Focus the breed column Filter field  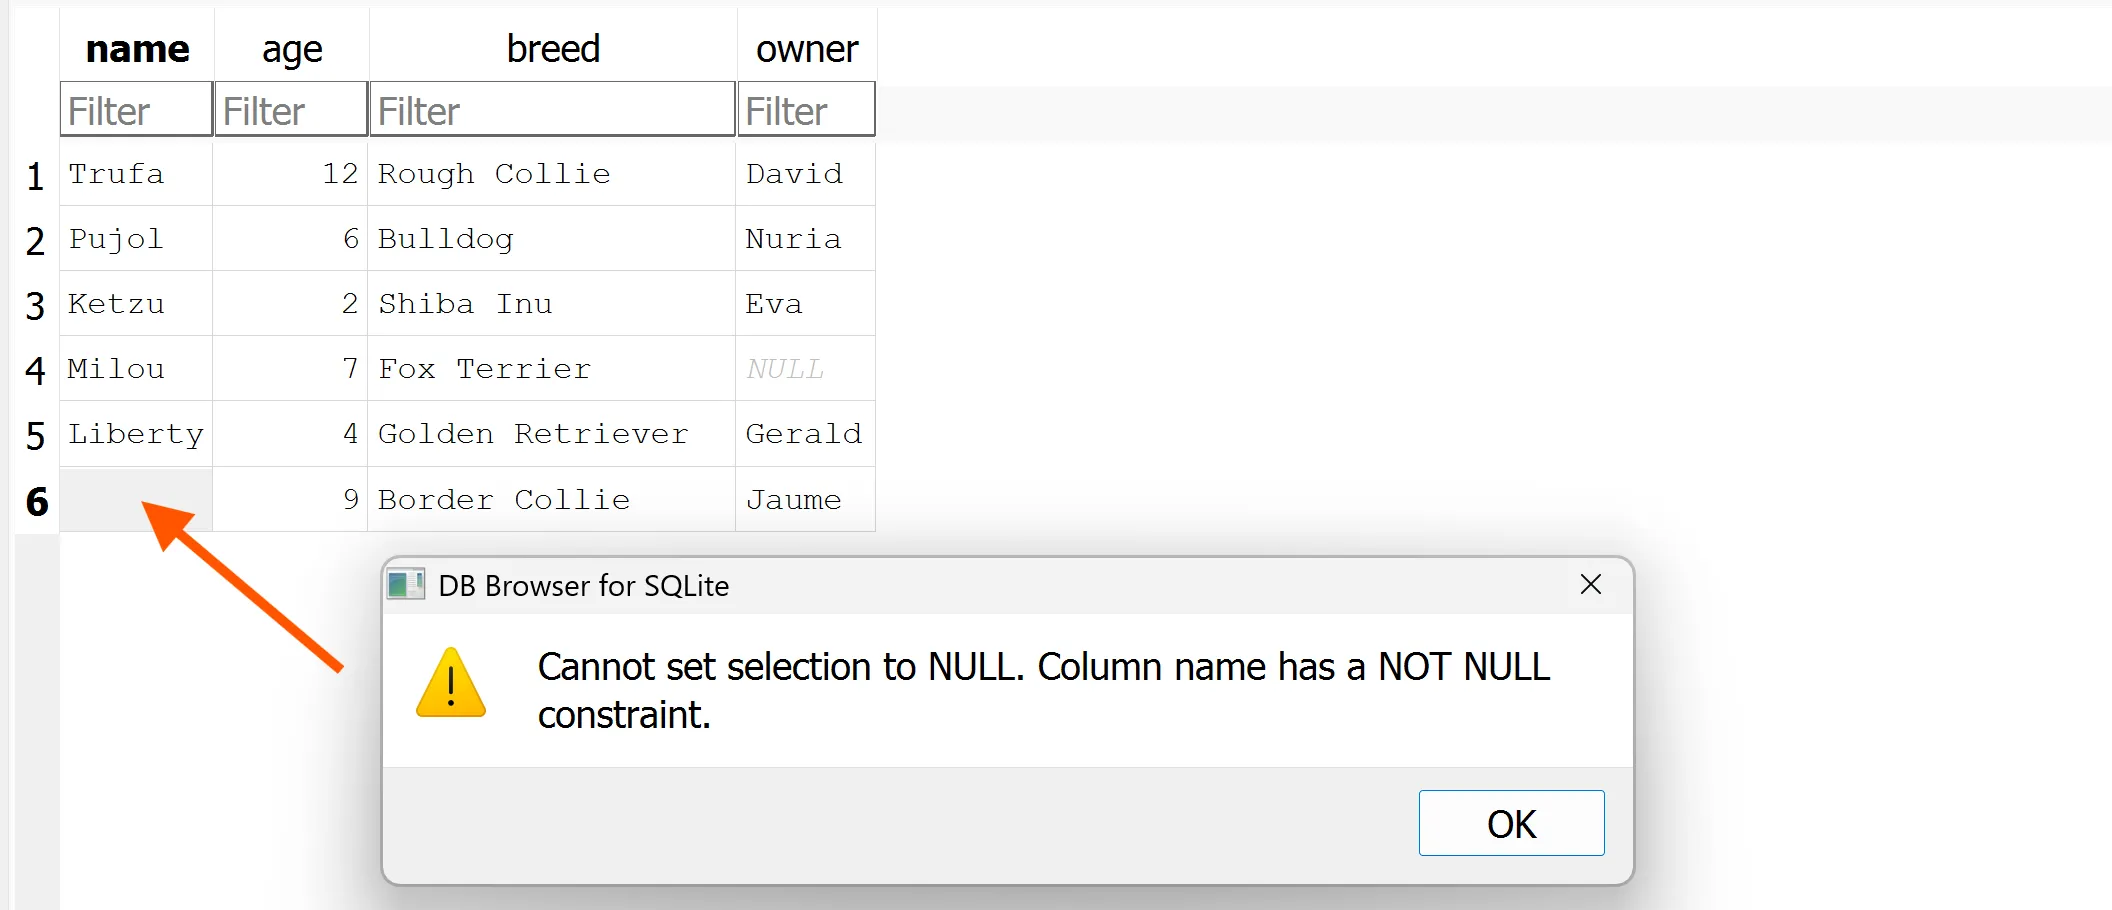(552, 110)
